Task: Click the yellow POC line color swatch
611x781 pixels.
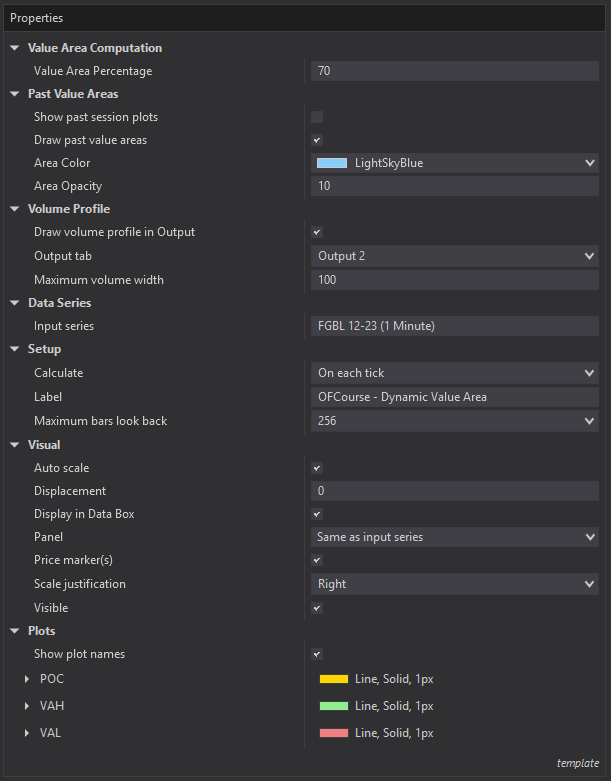Action: 334,679
